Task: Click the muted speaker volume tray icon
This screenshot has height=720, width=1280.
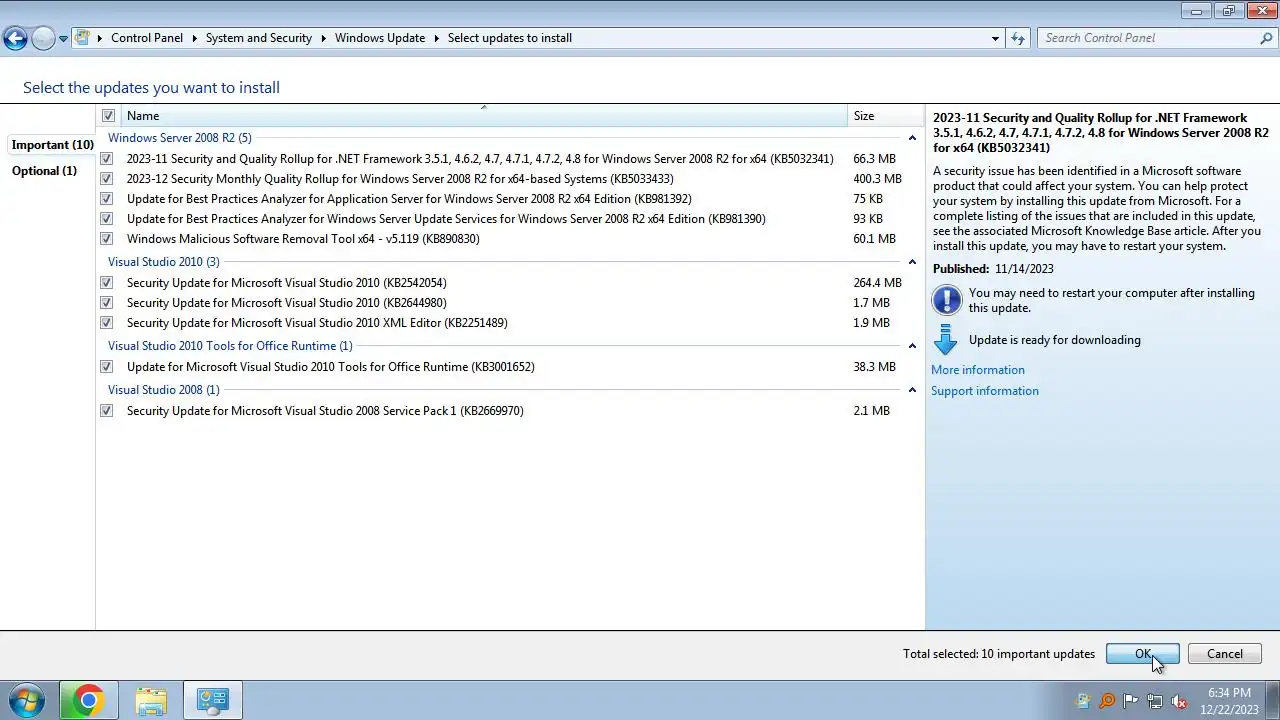Action: pyautogui.click(x=1179, y=701)
